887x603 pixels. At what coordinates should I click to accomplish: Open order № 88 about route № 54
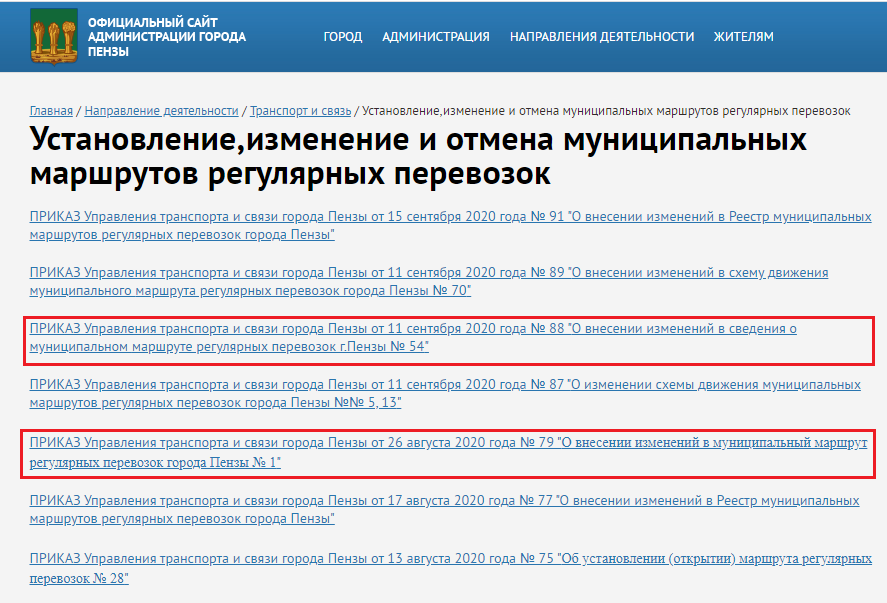[413, 337]
